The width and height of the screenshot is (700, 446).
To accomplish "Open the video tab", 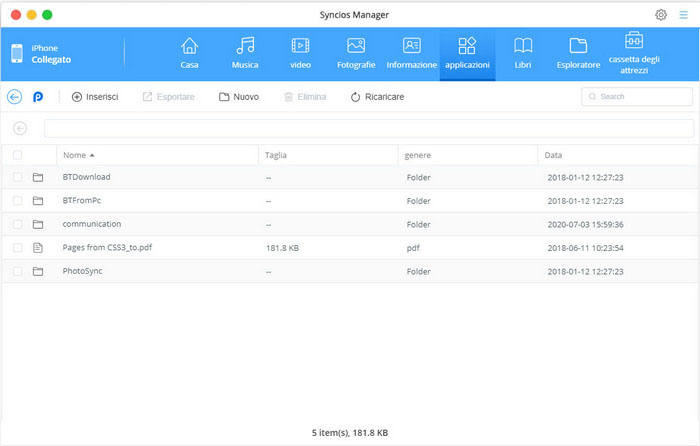I will click(x=300, y=54).
